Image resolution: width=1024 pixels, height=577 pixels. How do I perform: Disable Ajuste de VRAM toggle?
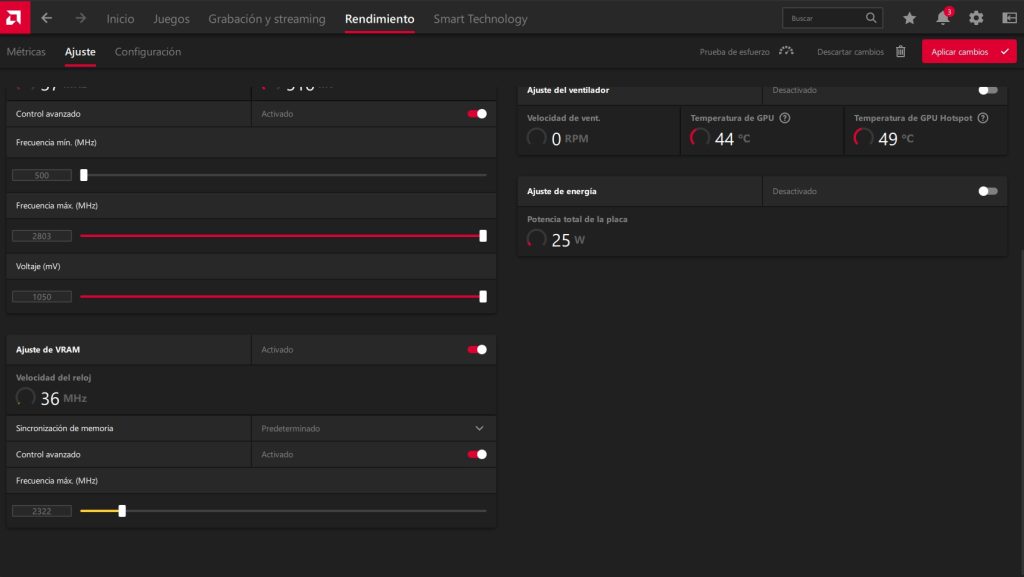tap(477, 349)
